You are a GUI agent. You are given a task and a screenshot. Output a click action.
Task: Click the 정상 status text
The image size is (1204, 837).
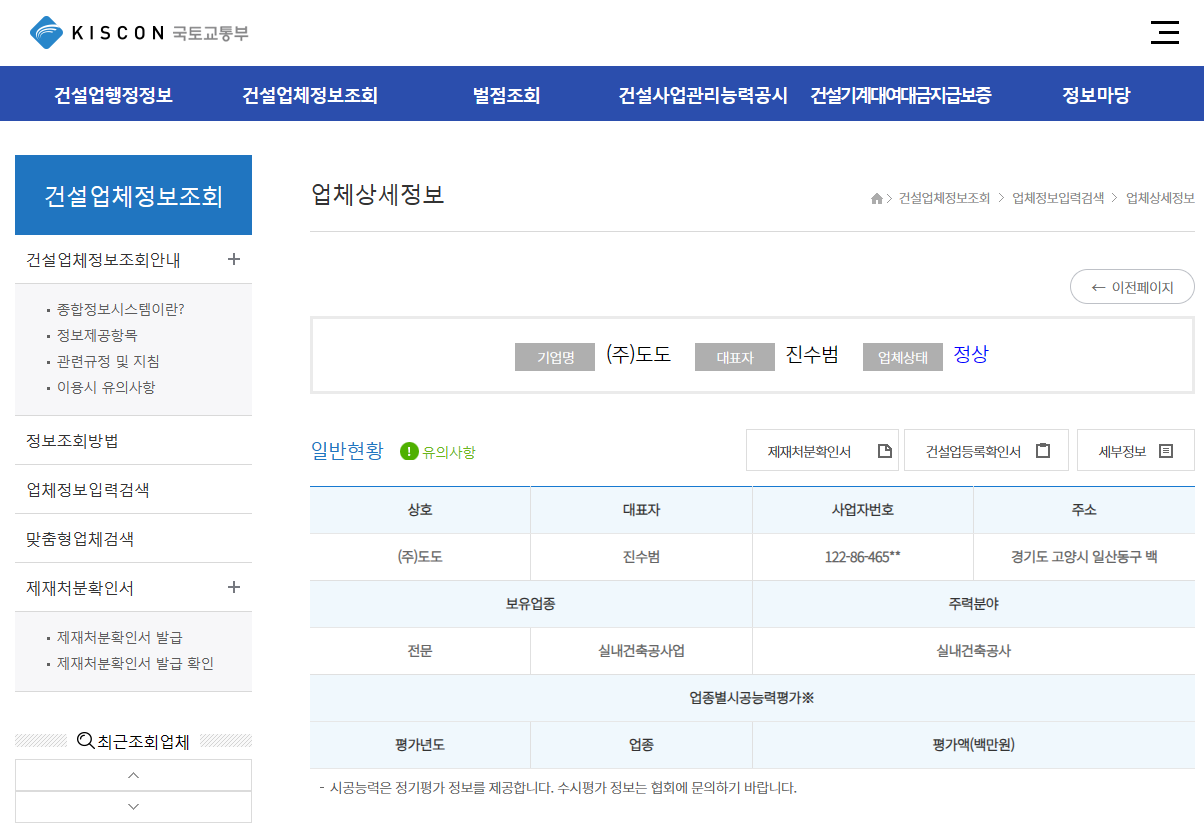point(970,354)
